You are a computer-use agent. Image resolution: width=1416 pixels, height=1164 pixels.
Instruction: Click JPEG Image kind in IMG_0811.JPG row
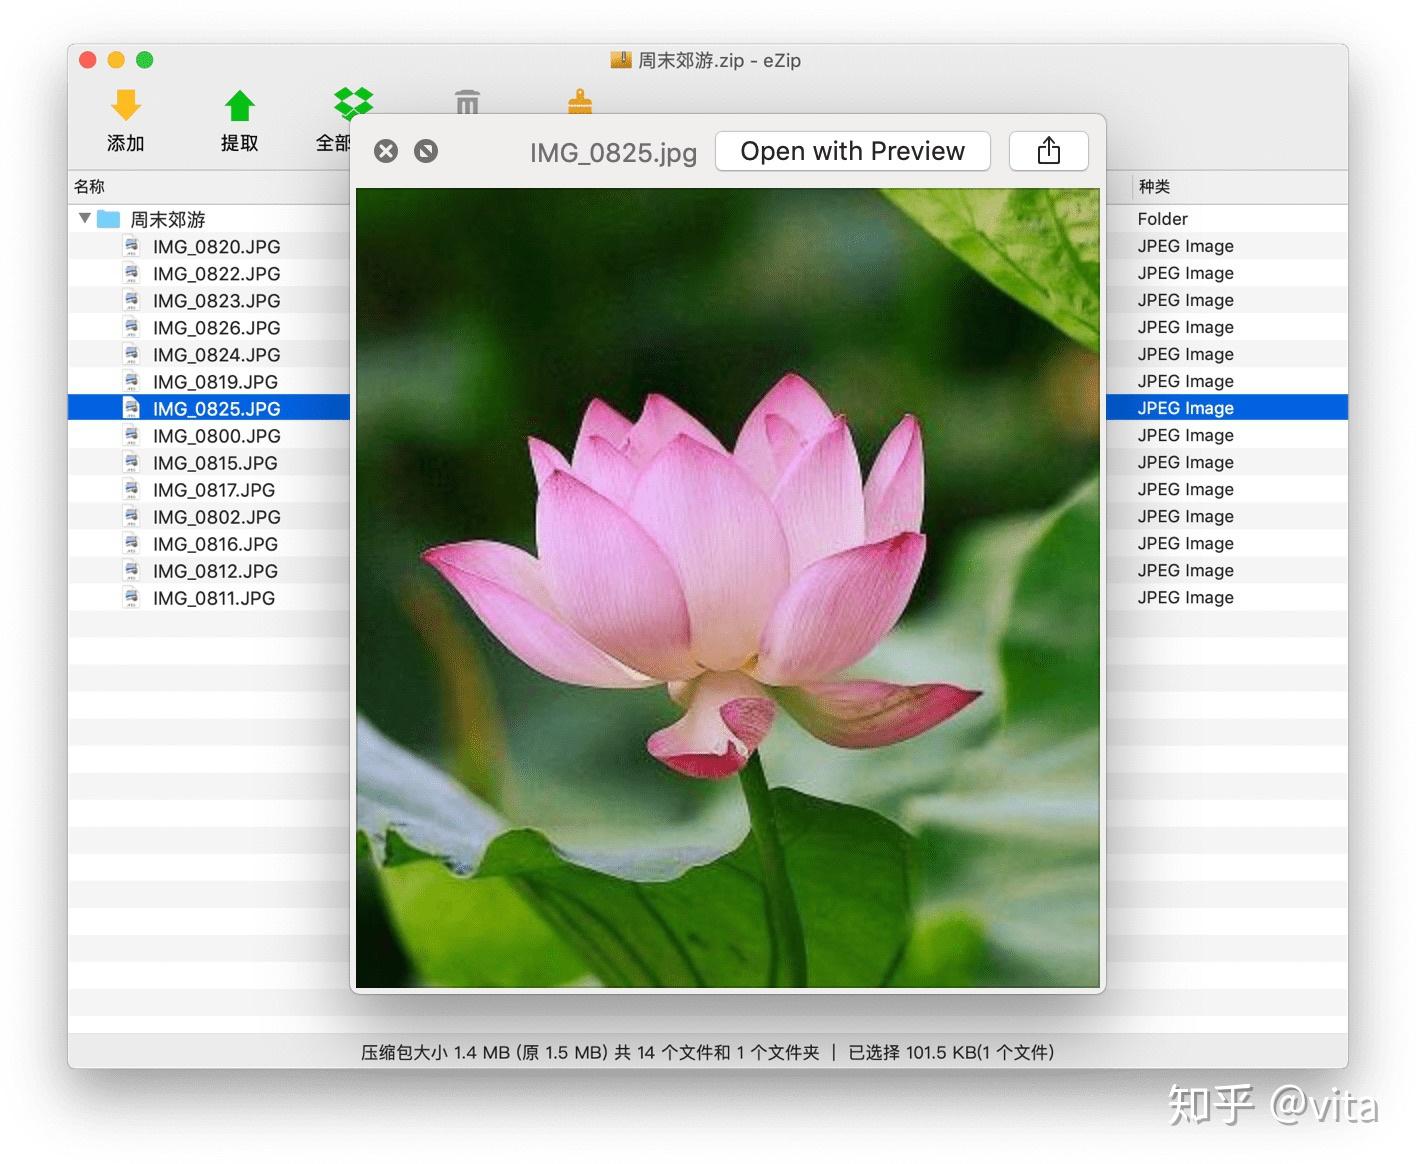(x=1185, y=597)
